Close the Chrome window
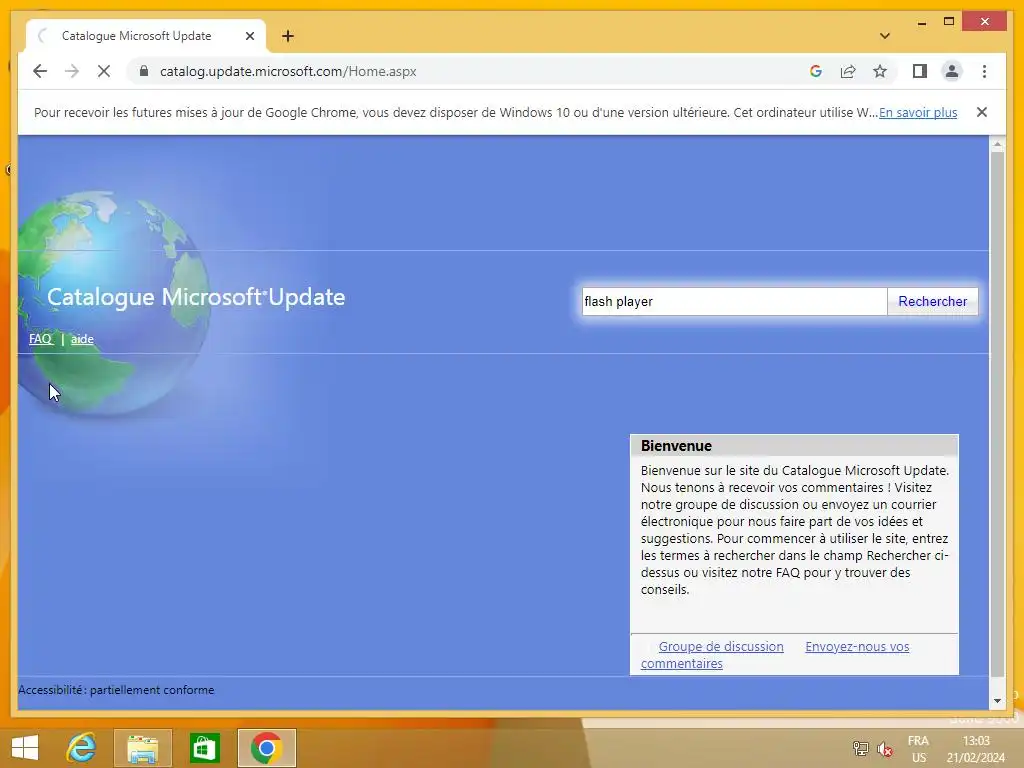 [985, 22]
